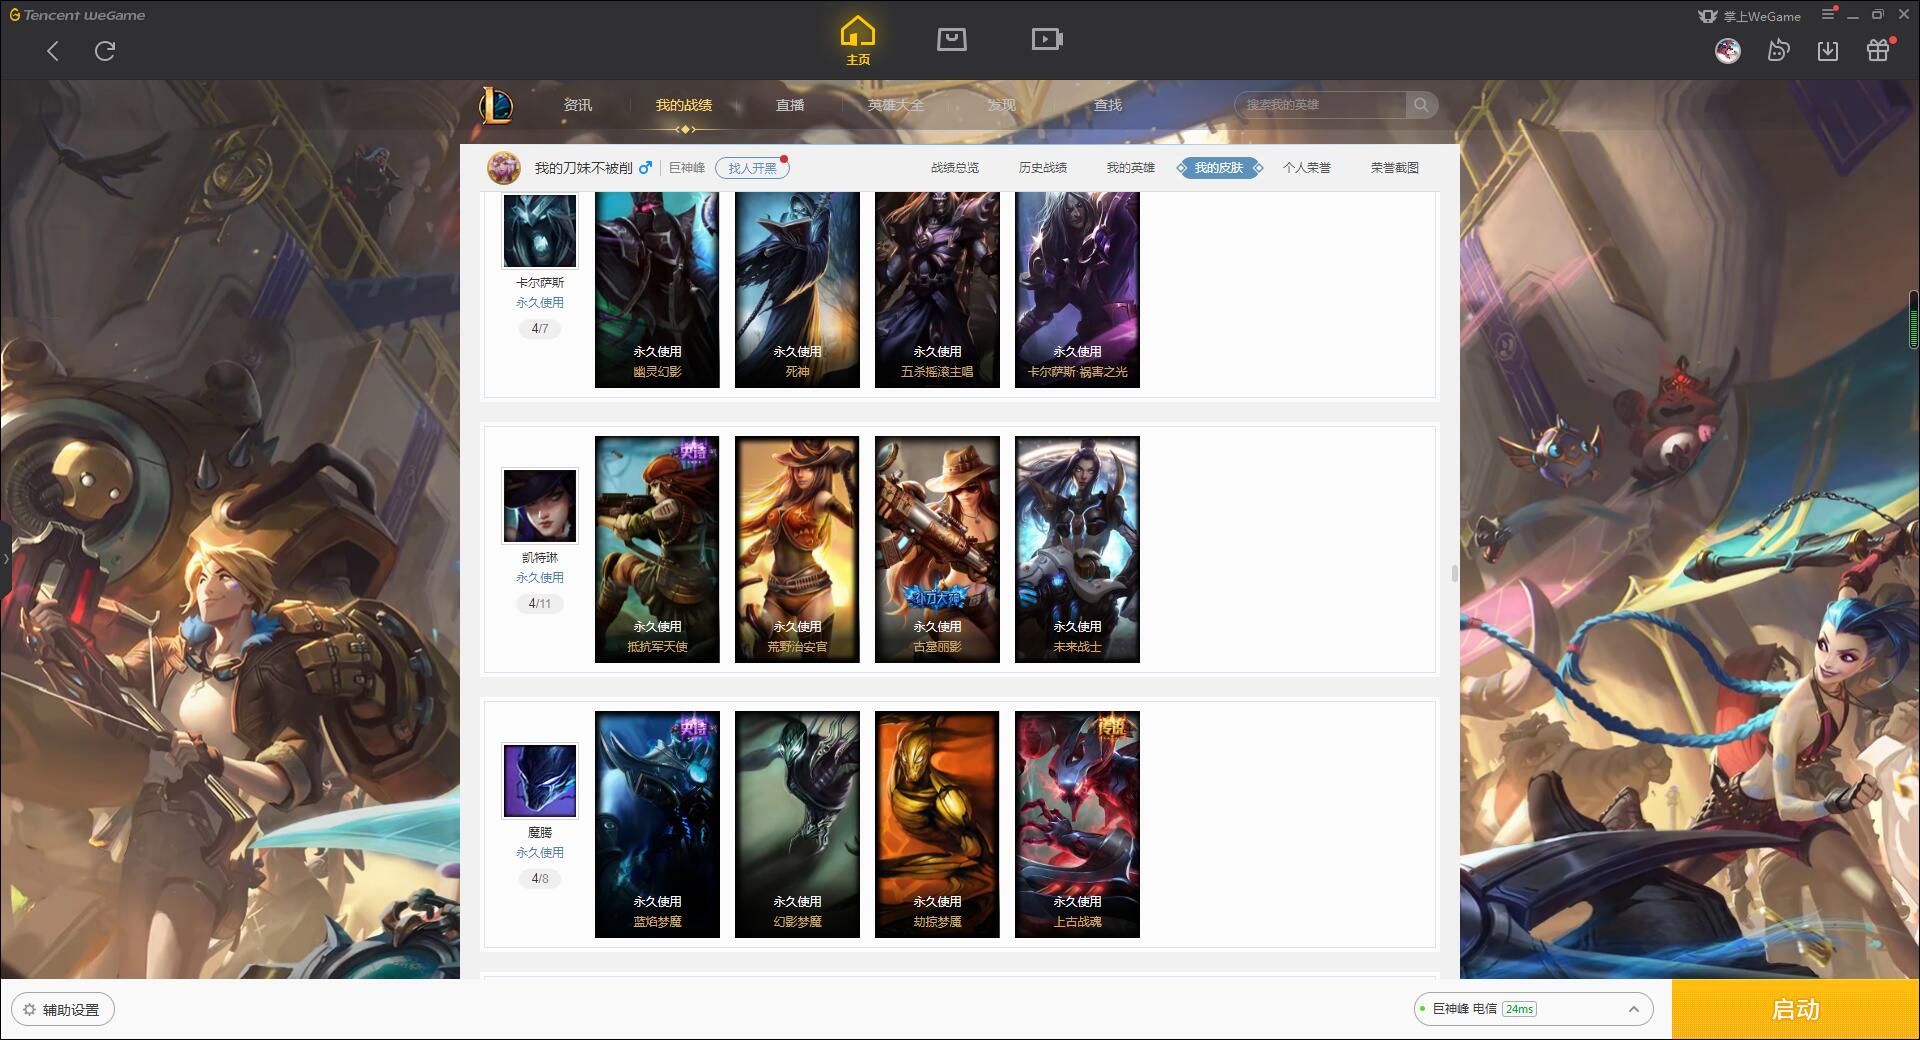Open the 卡尔萨斯 祸害之光 skin card

click(x=1077, y=290)
